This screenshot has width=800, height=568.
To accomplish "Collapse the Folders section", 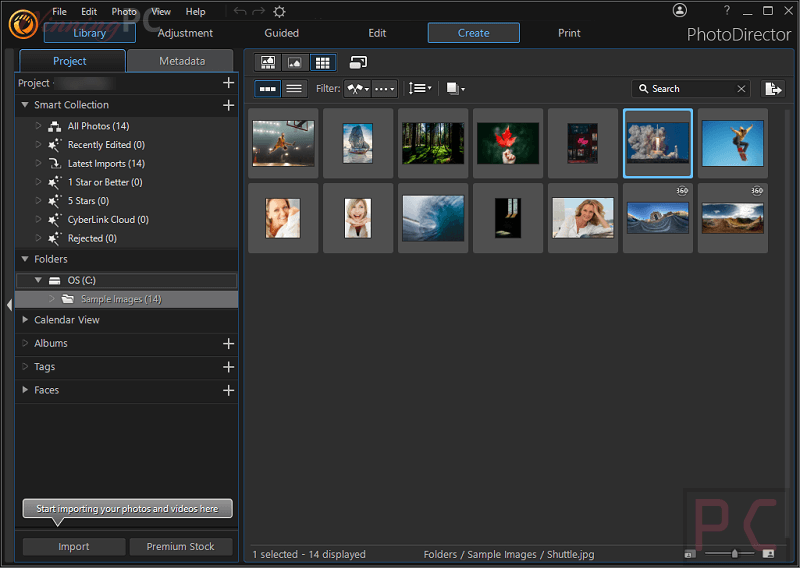I will (24, 259).
